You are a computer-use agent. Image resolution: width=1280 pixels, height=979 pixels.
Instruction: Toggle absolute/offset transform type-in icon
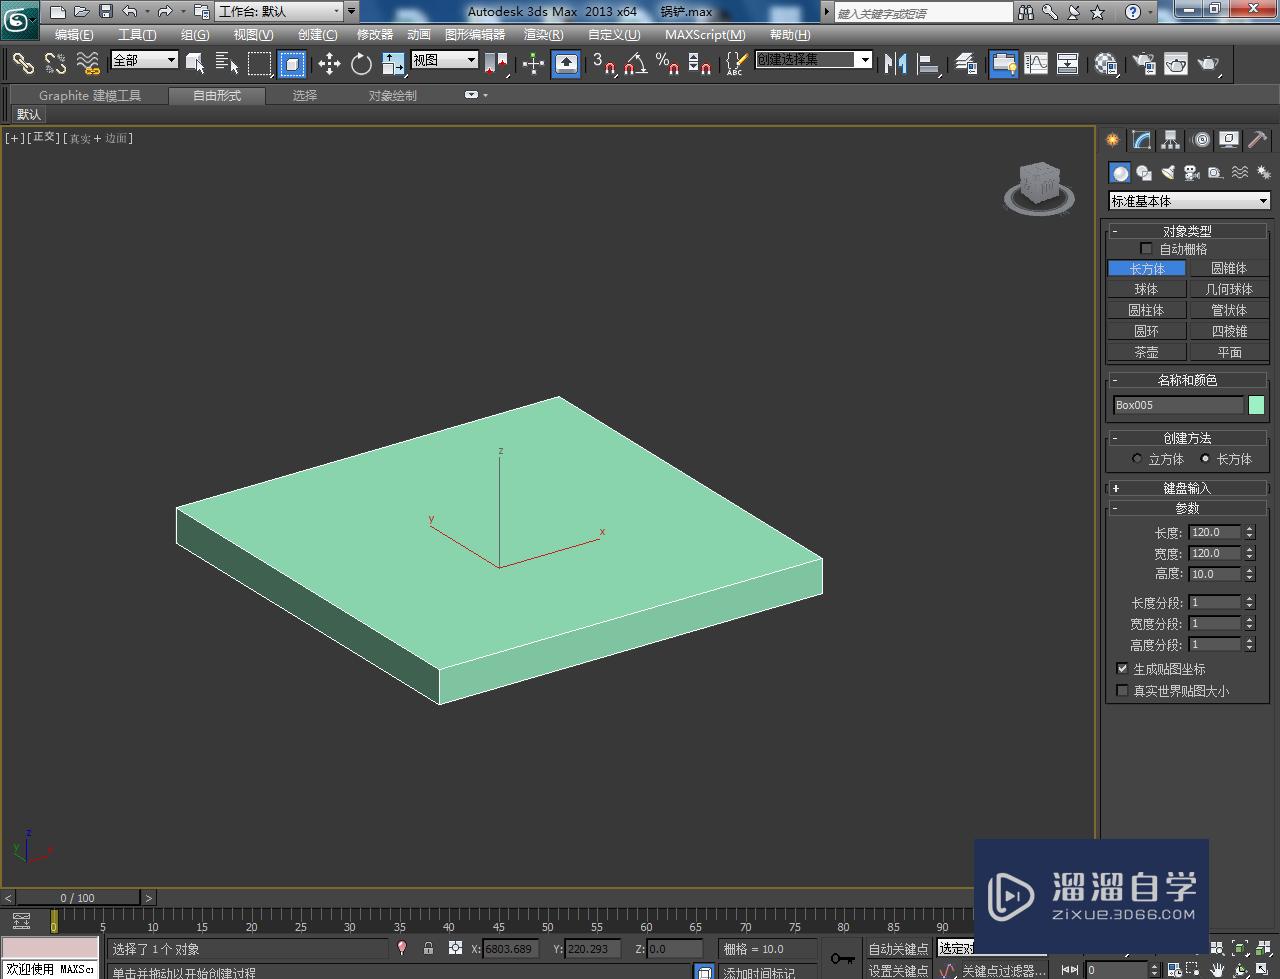455,949
